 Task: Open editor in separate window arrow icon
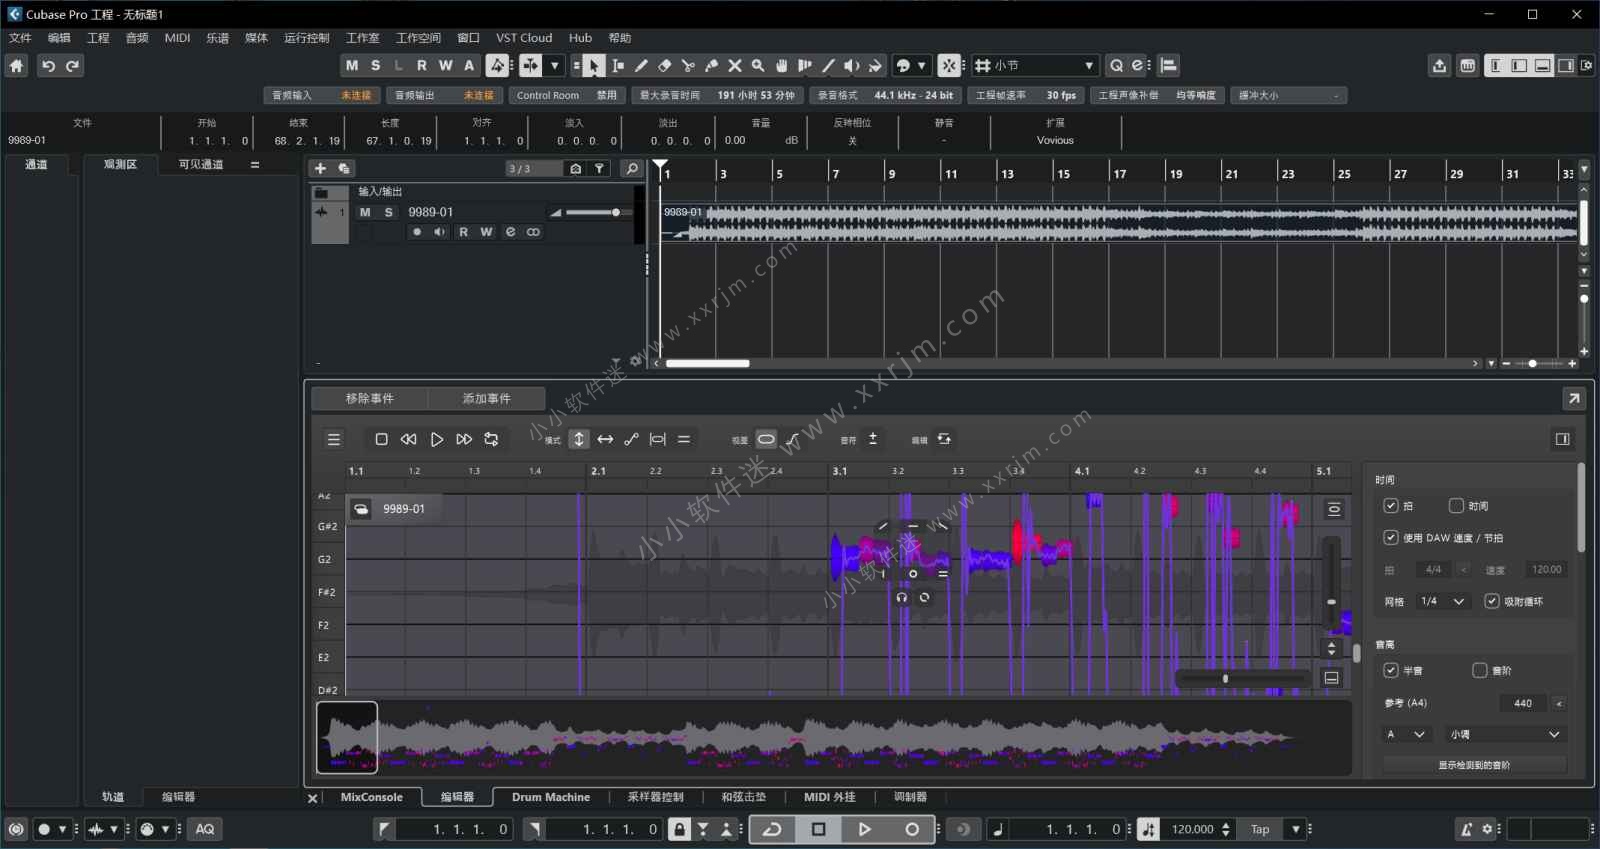tap(1574, 398)
